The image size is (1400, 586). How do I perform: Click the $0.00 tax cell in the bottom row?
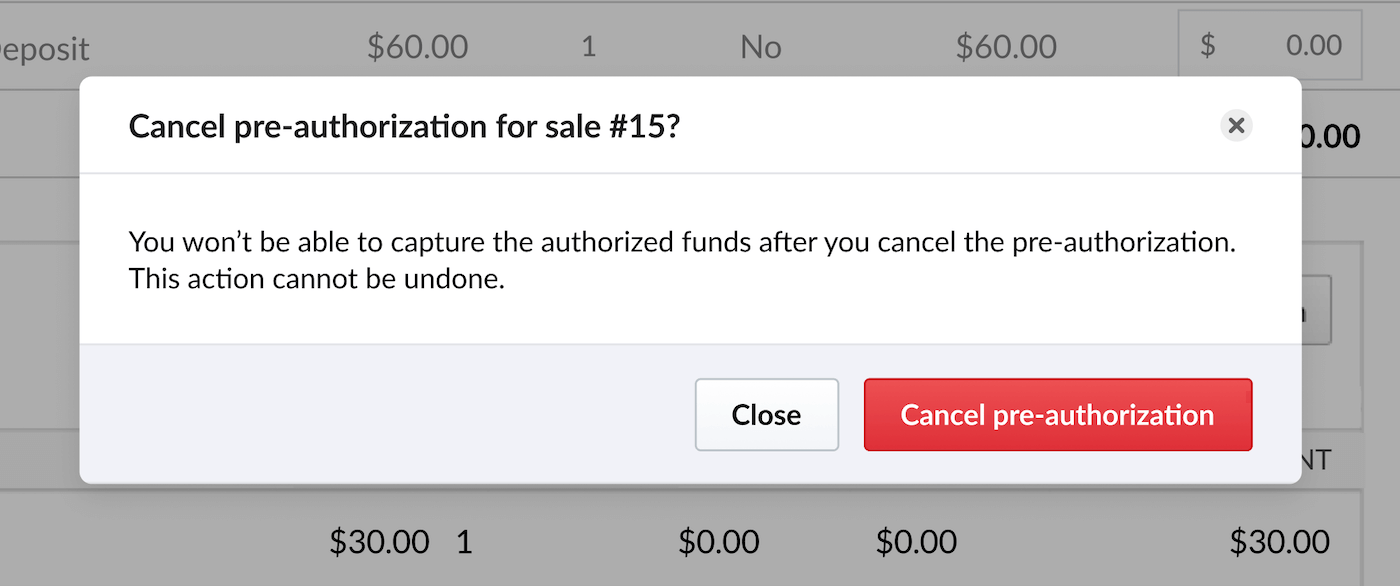[916, 541]
